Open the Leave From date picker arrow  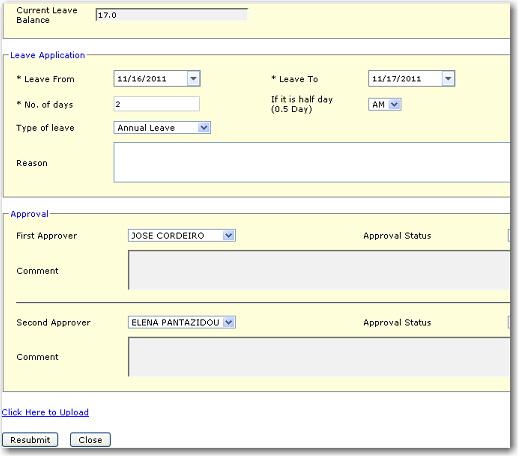[x=193, y=79]
